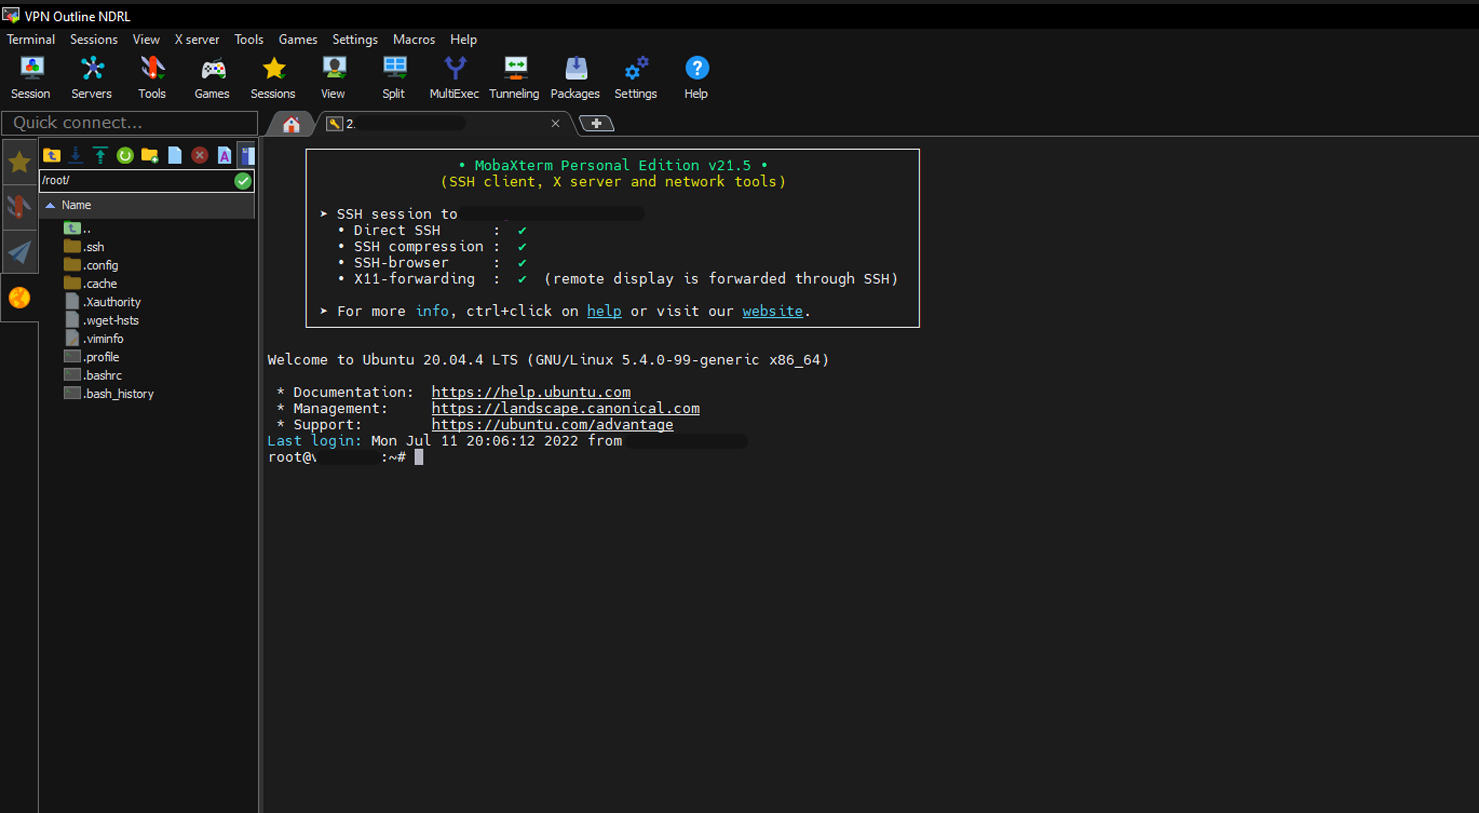
Task: Click the info link in the banner
Action: click(432, 311)
